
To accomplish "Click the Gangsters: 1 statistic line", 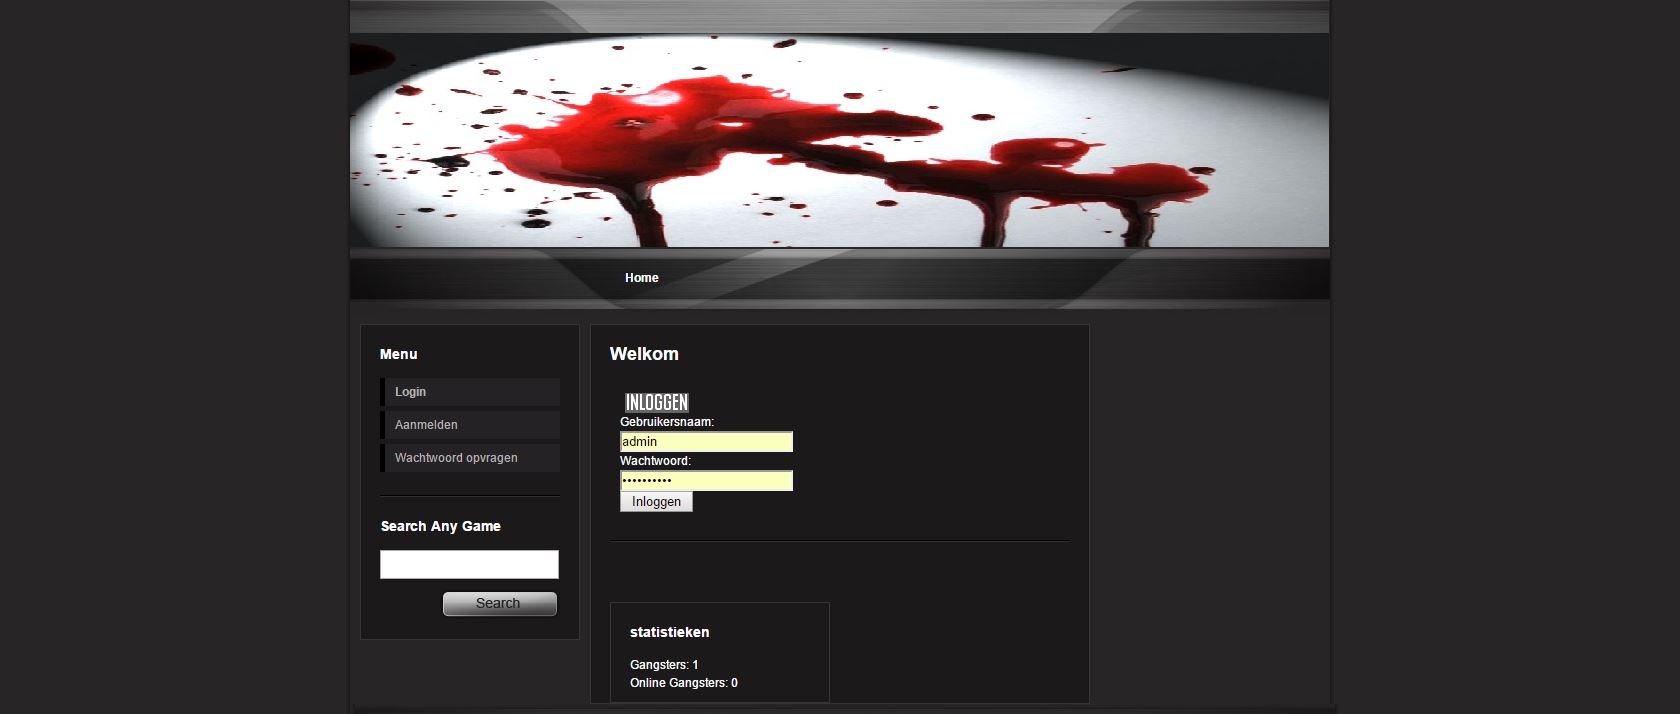I will [664, 665].
